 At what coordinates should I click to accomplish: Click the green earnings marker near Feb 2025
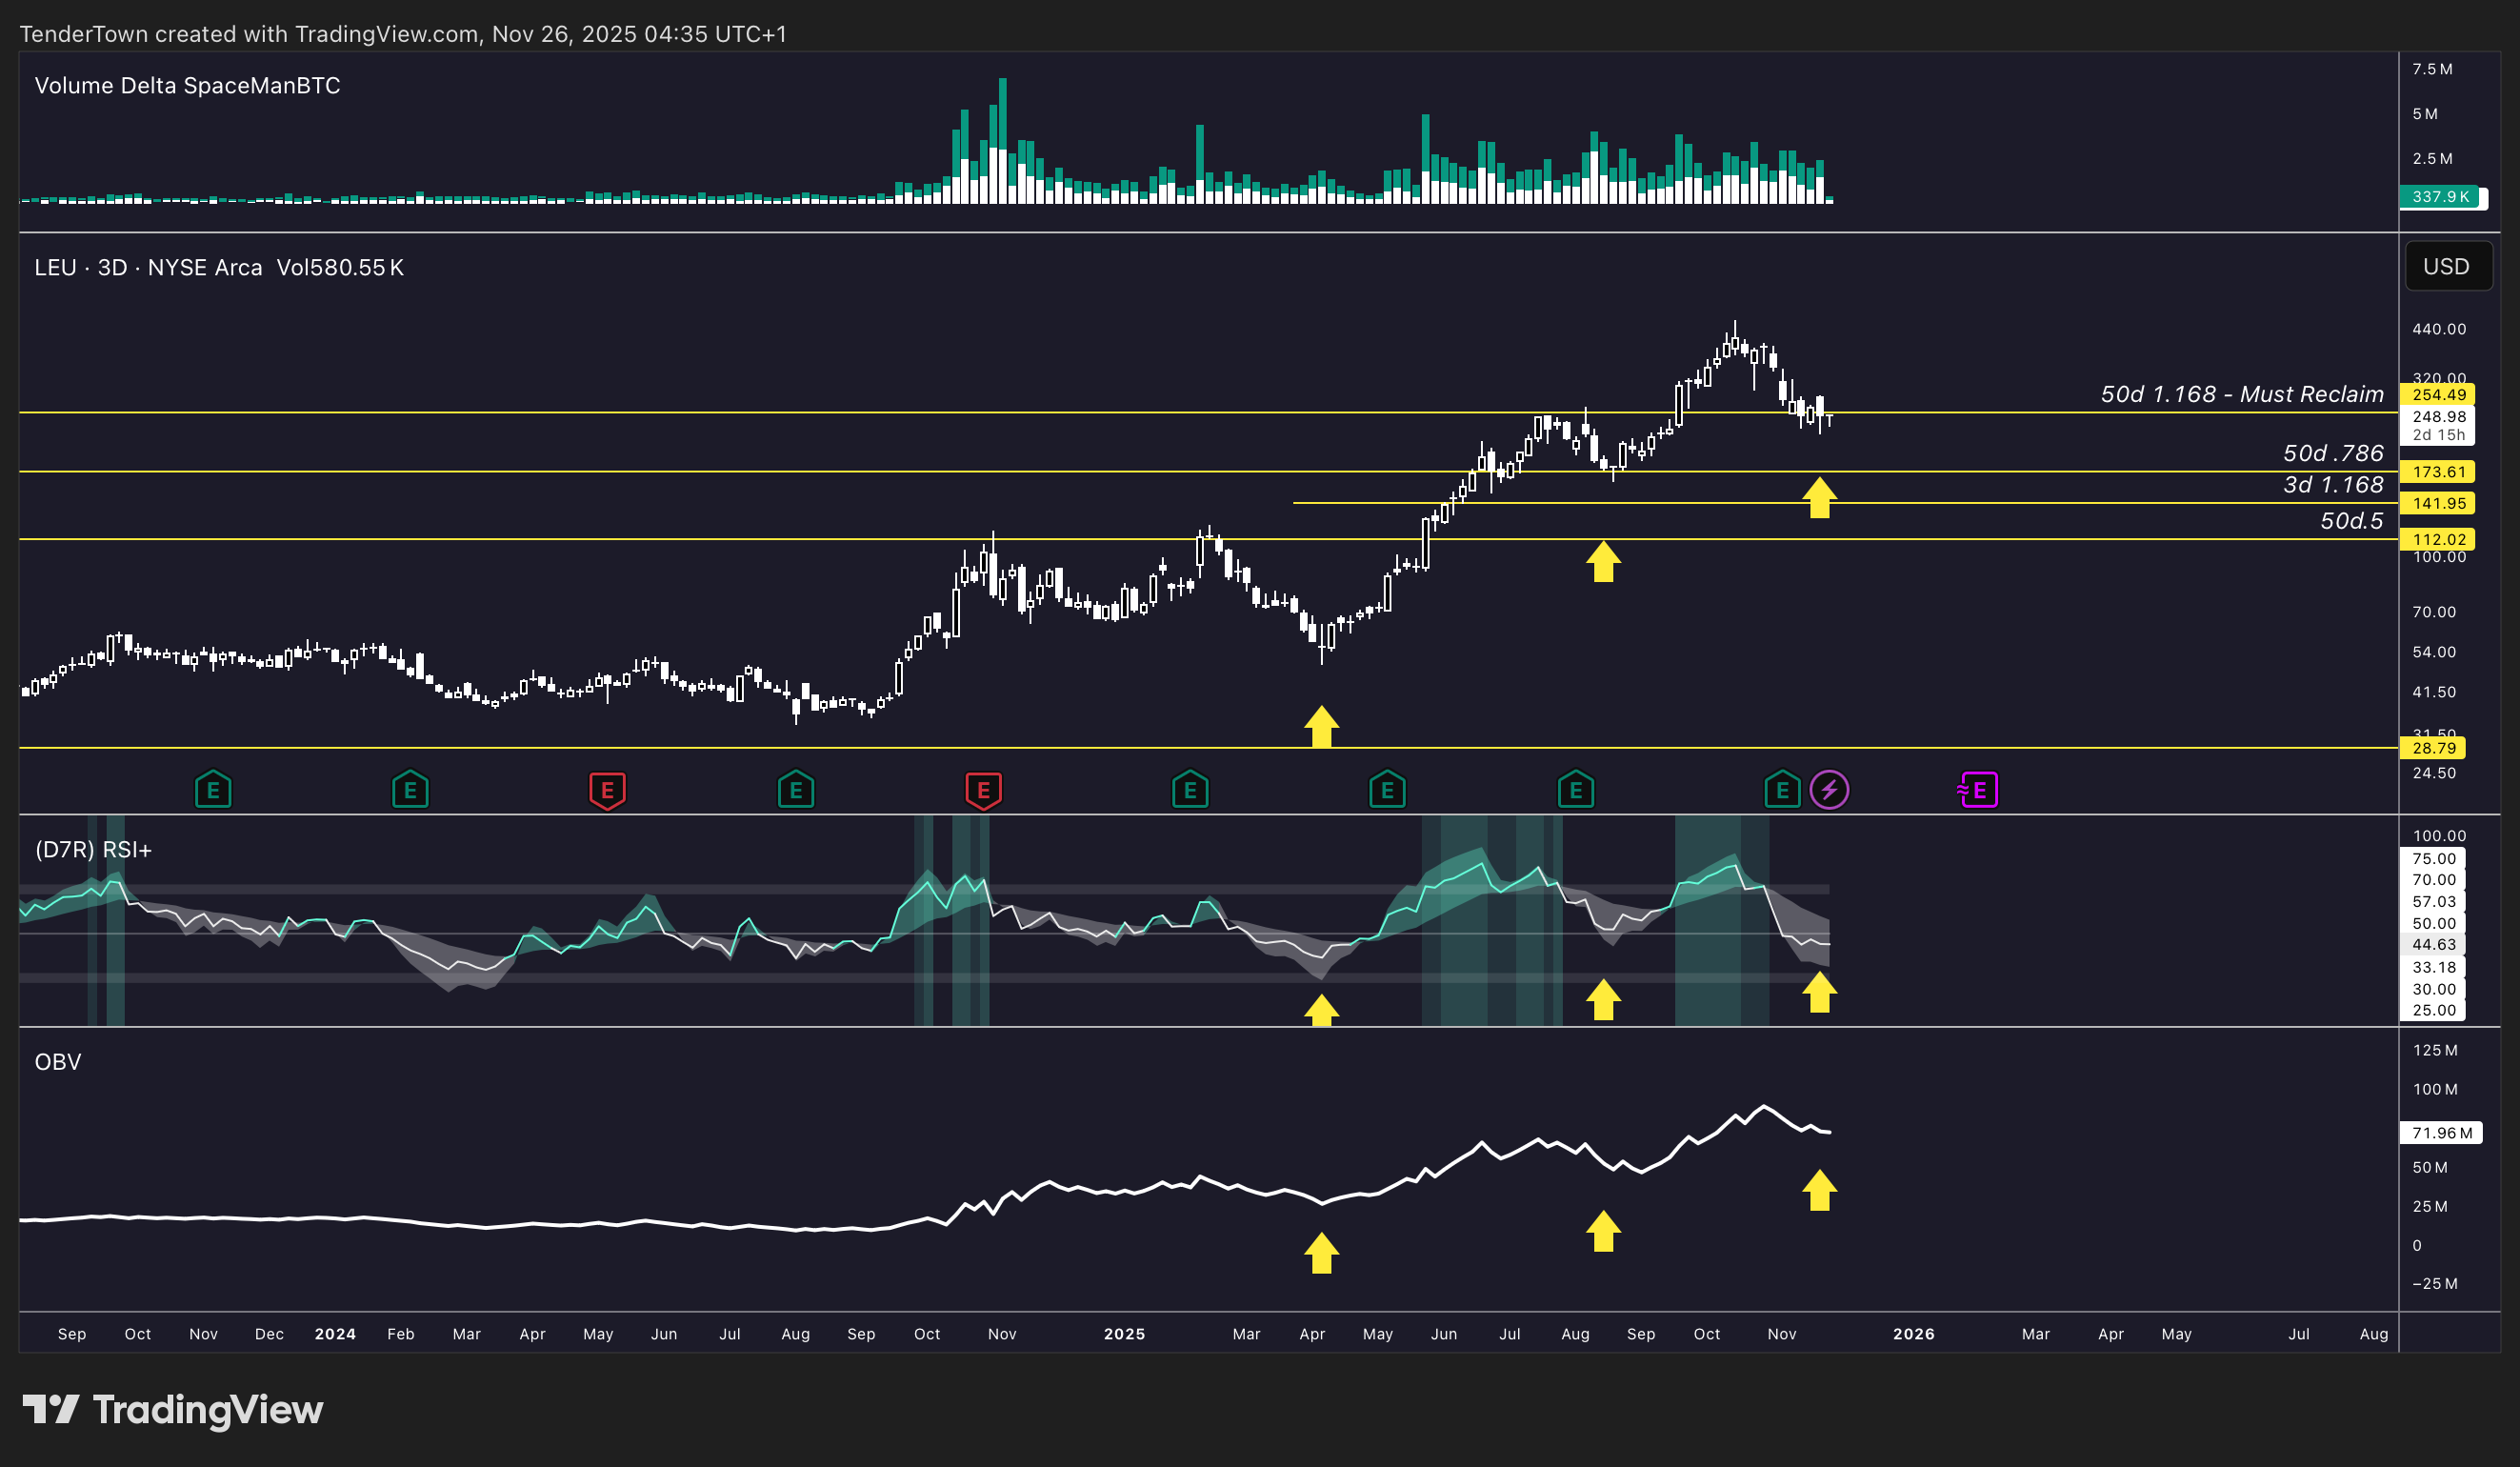pos(1190,790)
